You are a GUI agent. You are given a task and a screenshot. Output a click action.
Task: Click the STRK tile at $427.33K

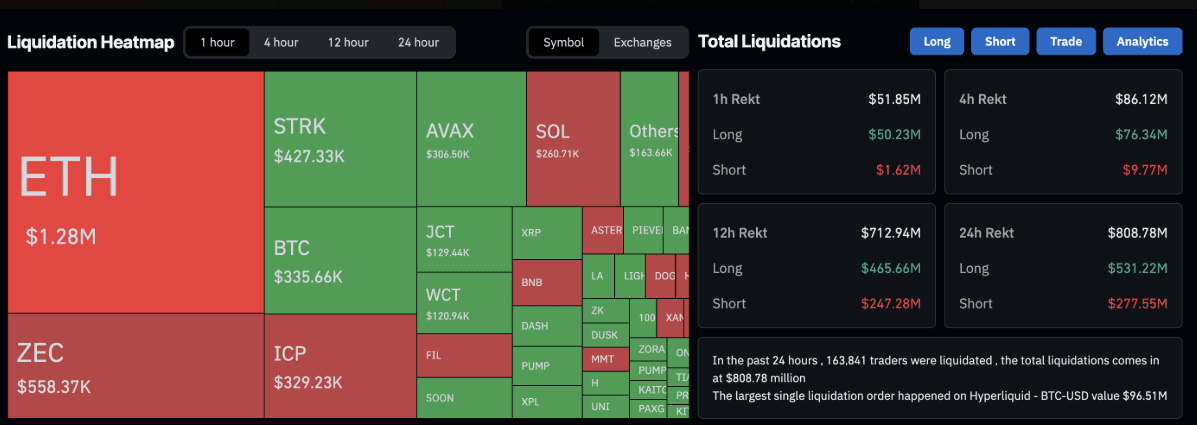(340, 139)
